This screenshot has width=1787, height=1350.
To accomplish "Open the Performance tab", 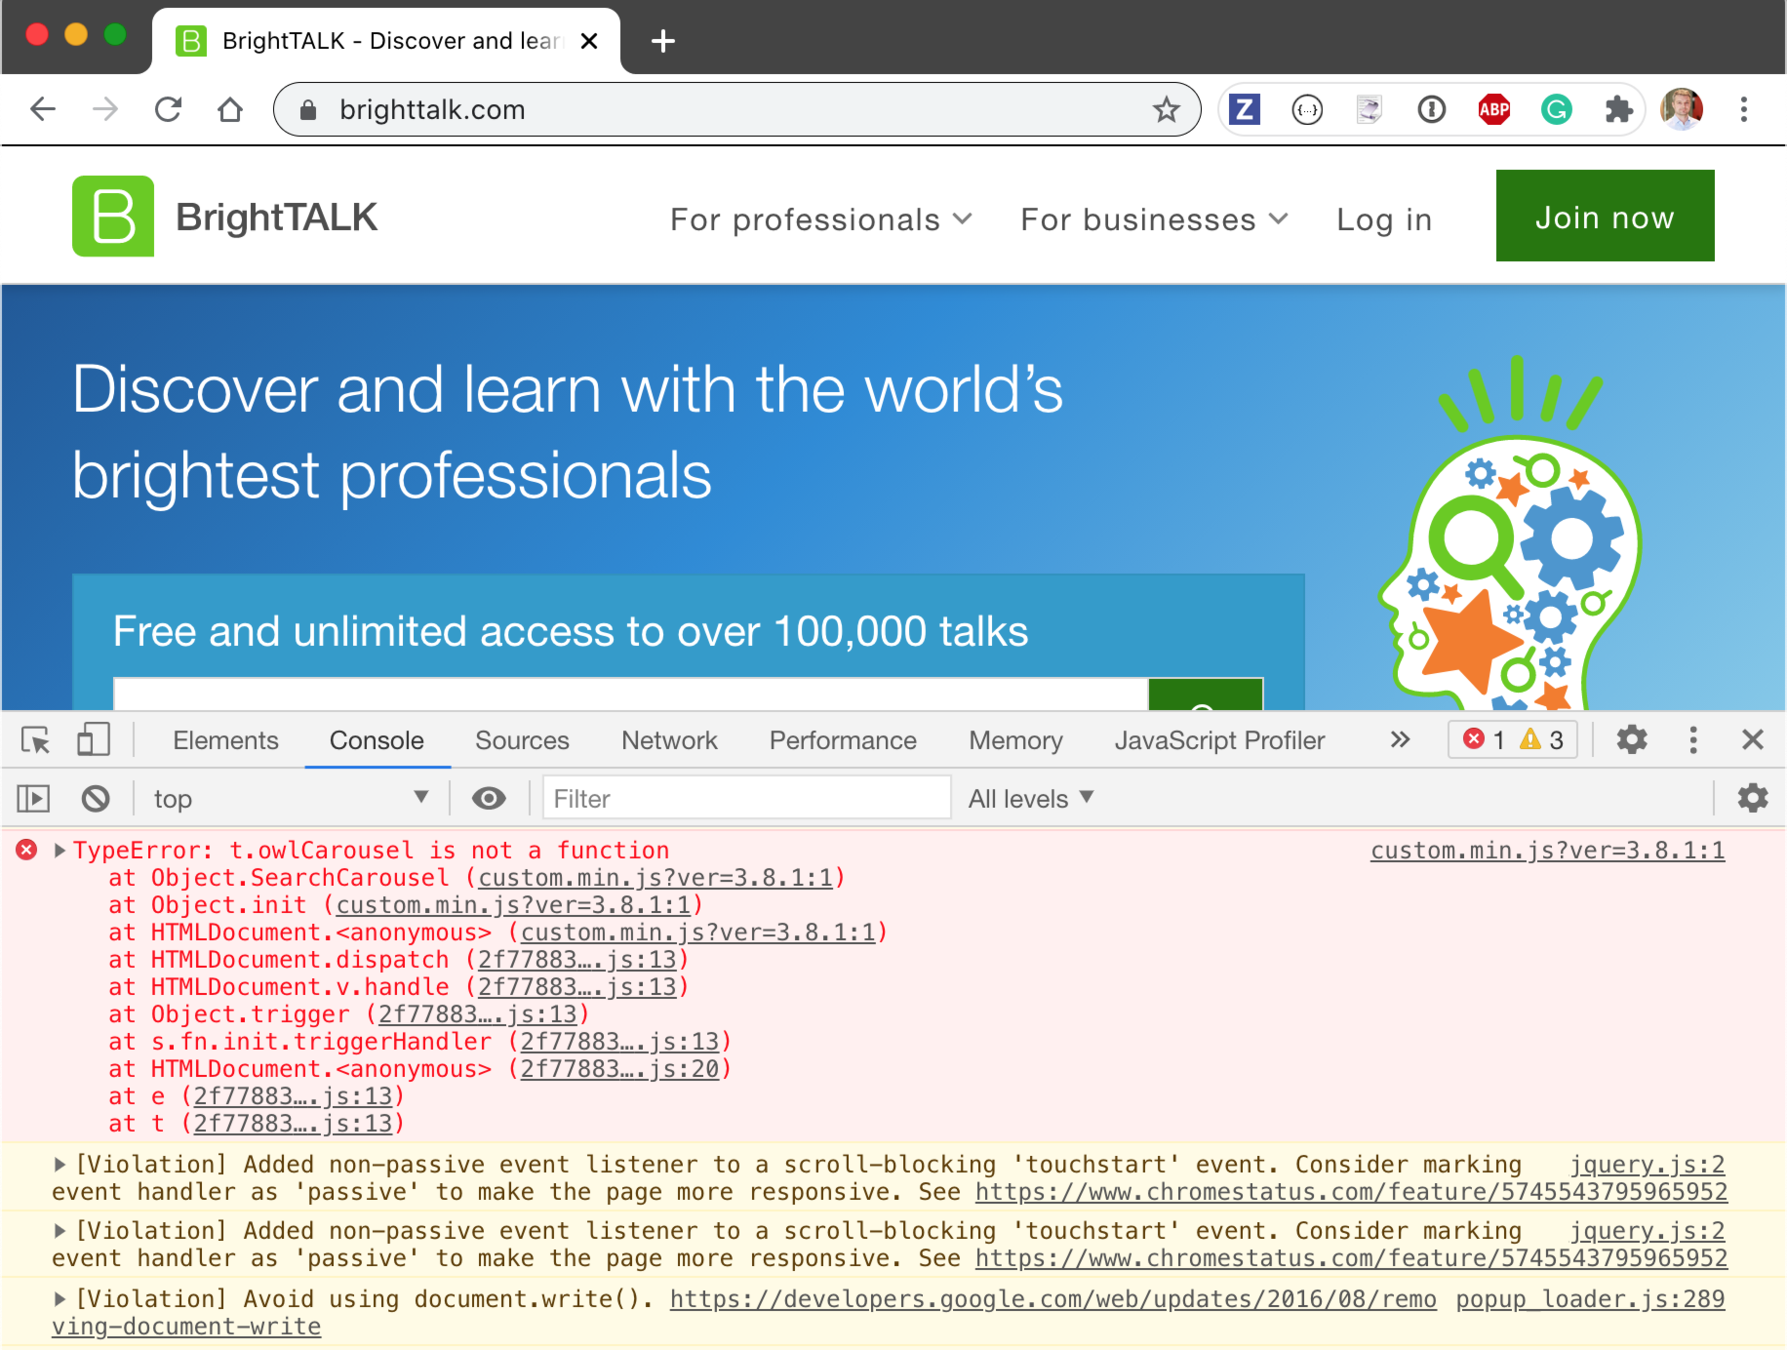I will pos(842,740).
